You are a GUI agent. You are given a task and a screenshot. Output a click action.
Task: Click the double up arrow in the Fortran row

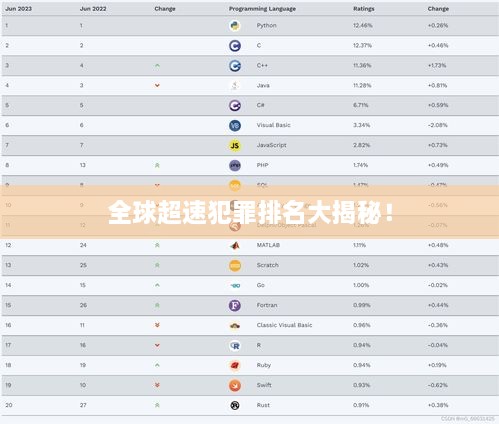157,305
